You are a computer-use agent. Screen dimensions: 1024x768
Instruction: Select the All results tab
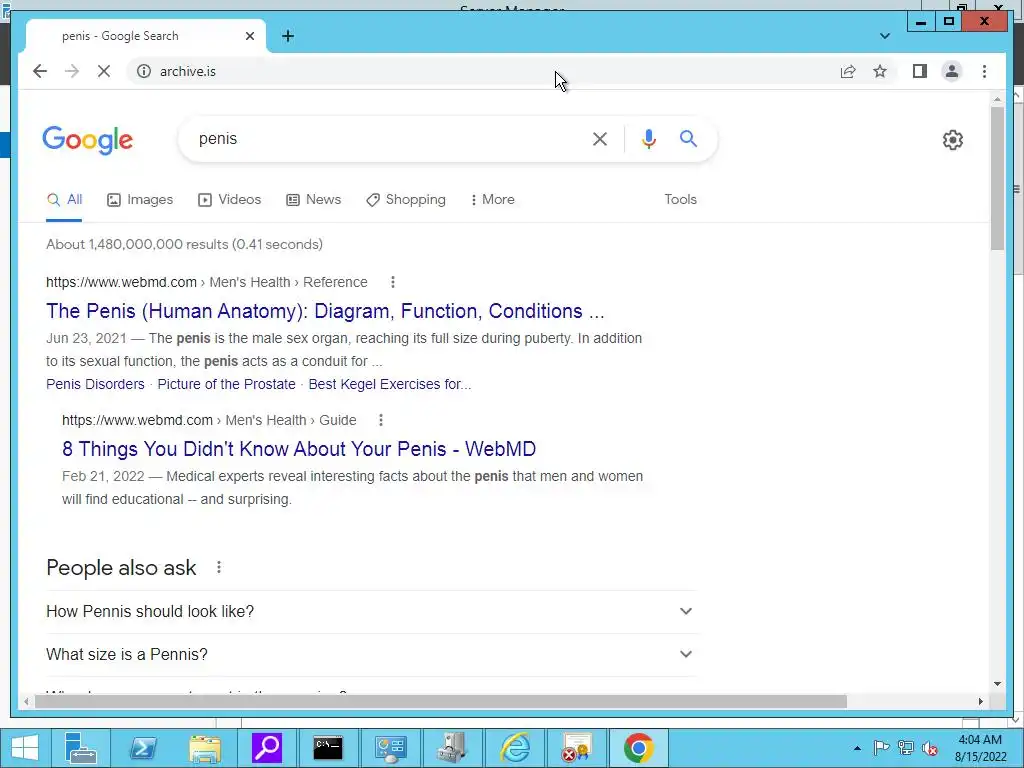(x=65, y=200)
